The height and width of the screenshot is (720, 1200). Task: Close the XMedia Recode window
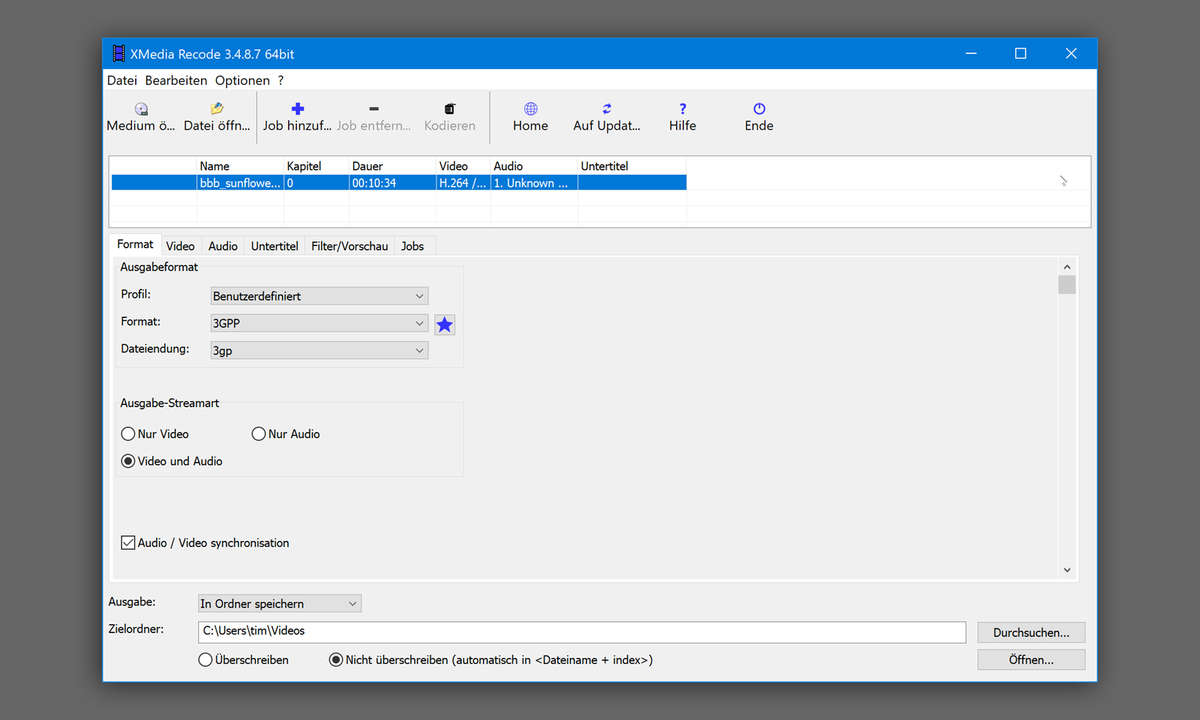coord(1071,53)
